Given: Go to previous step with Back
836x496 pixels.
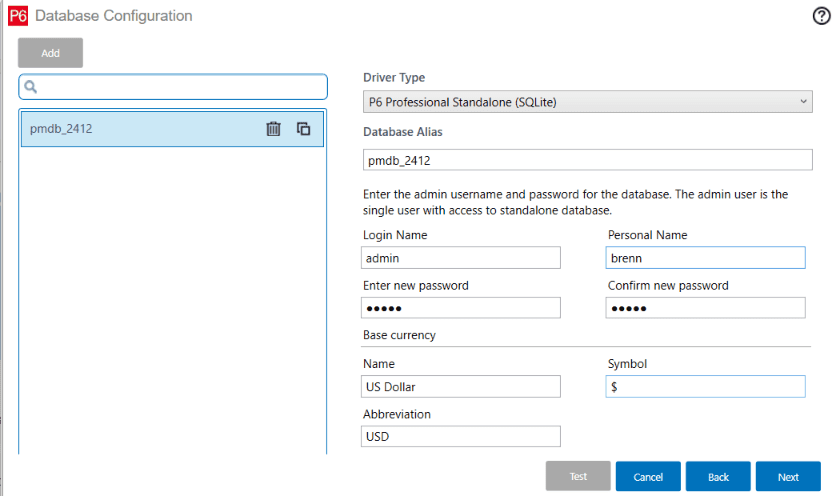Looking at the screenshot, I should click(718, 477).
